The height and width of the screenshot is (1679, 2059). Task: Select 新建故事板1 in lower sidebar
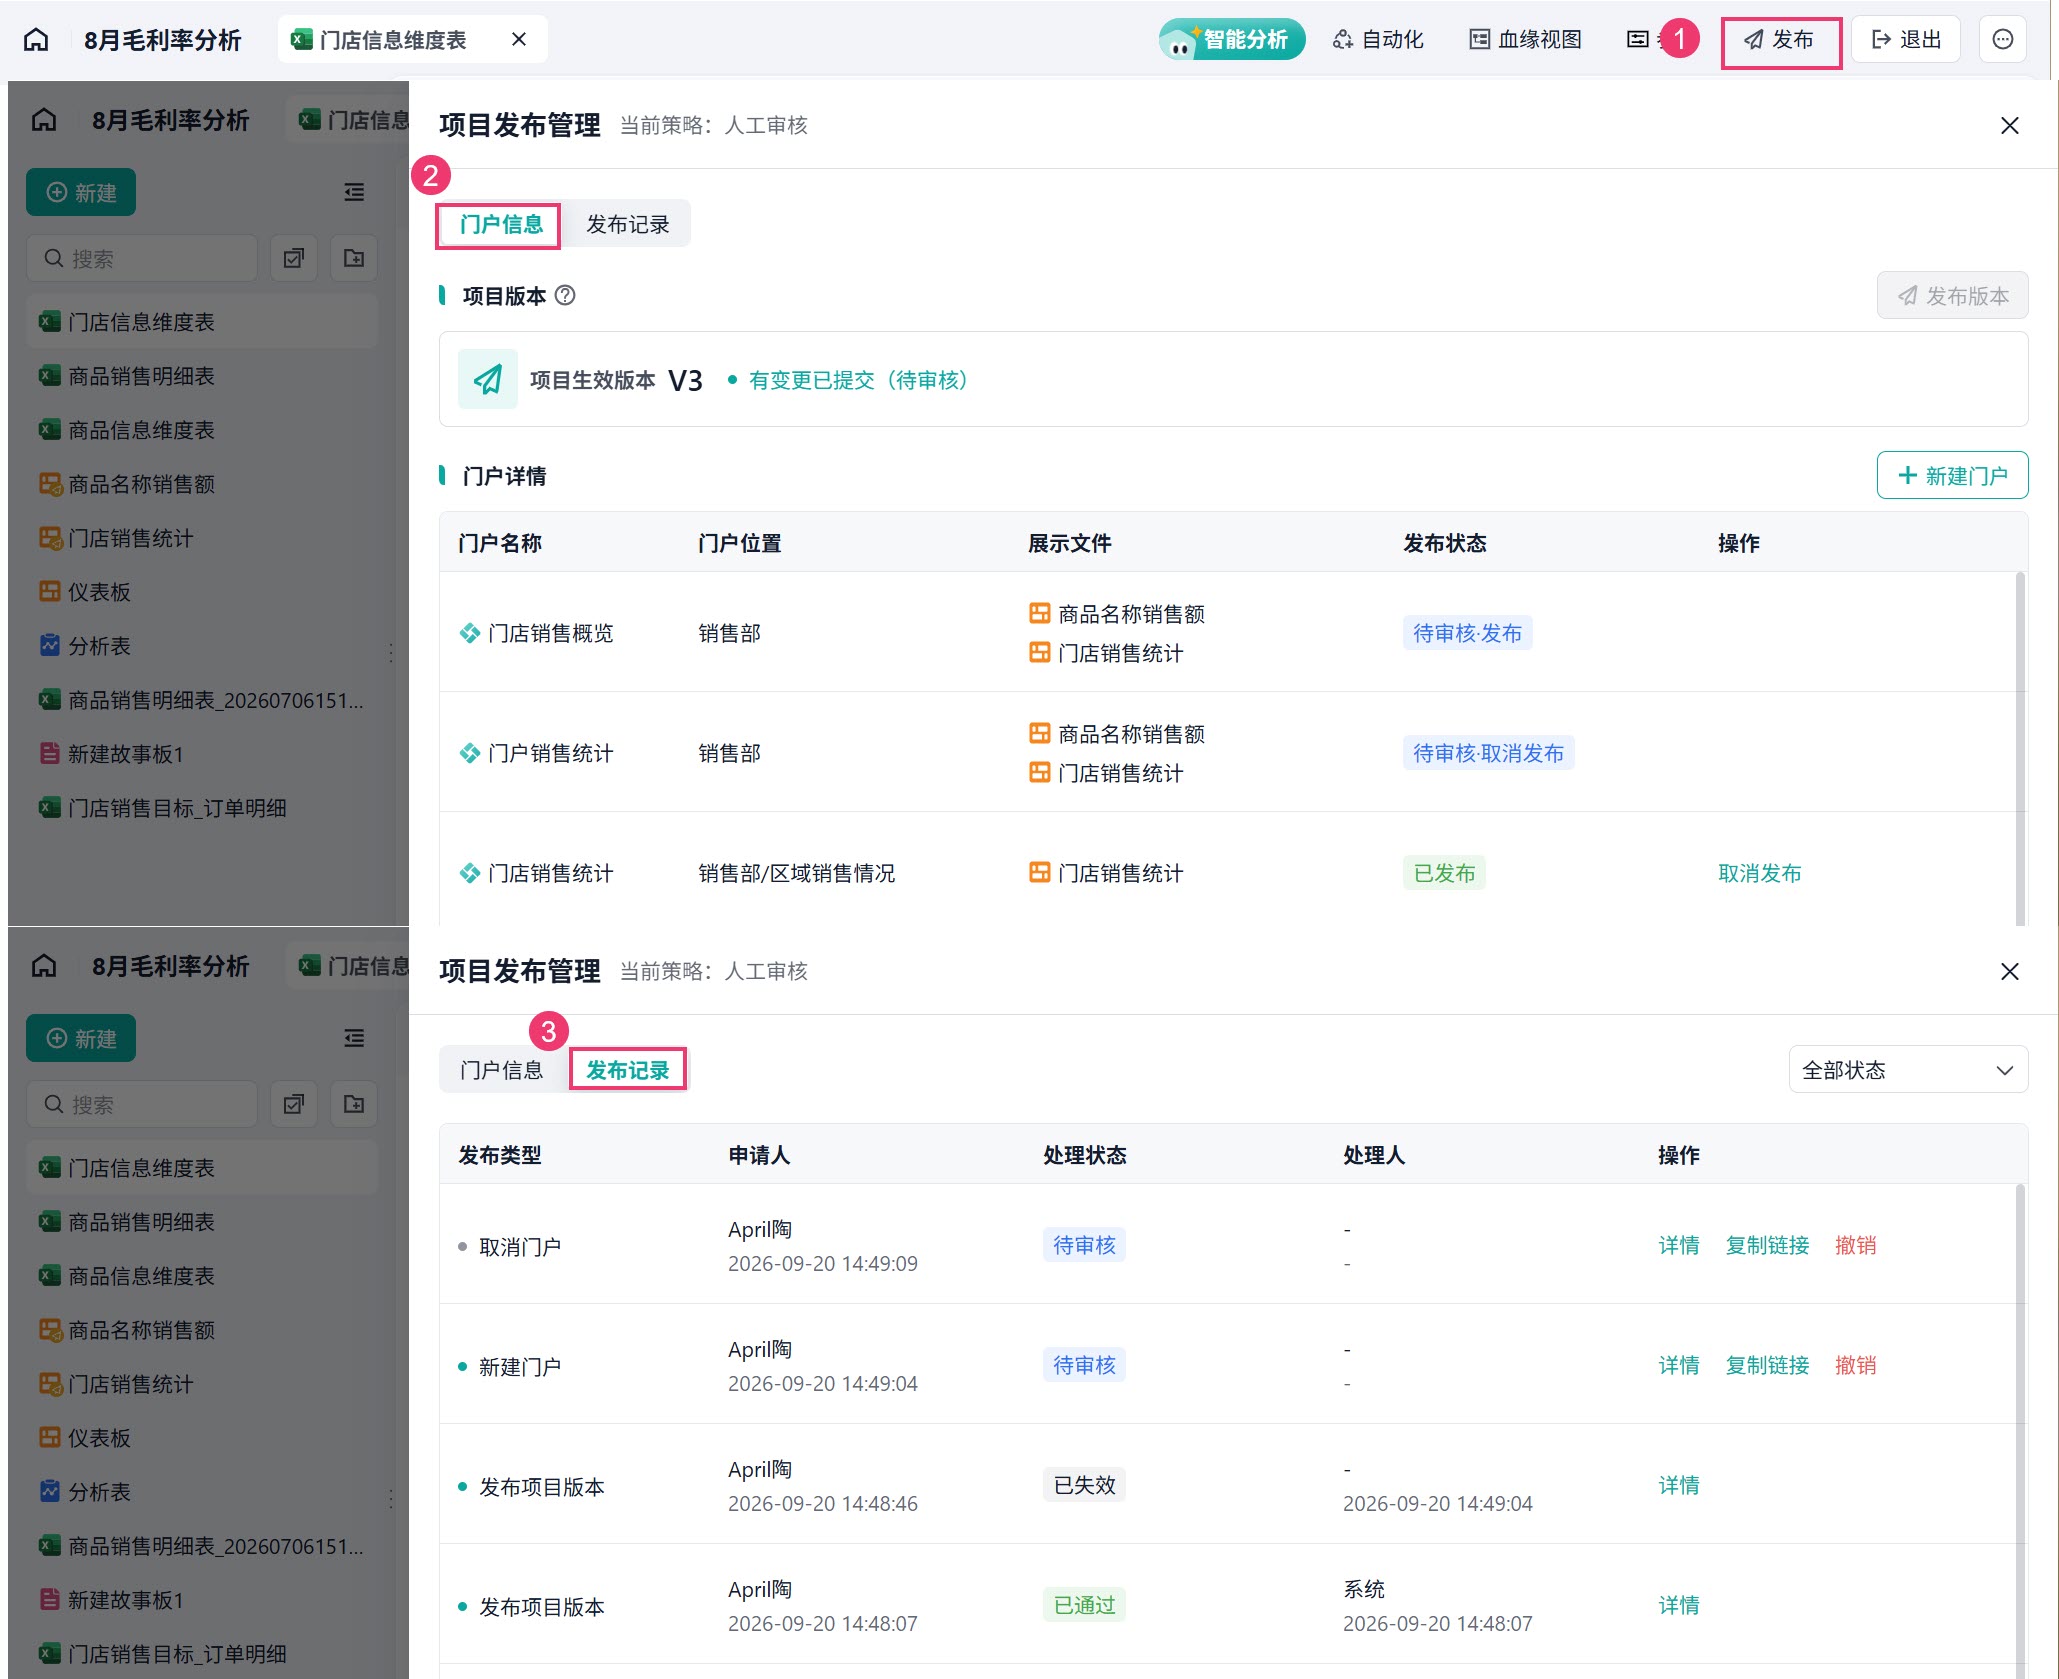[x=202, y=1600]
